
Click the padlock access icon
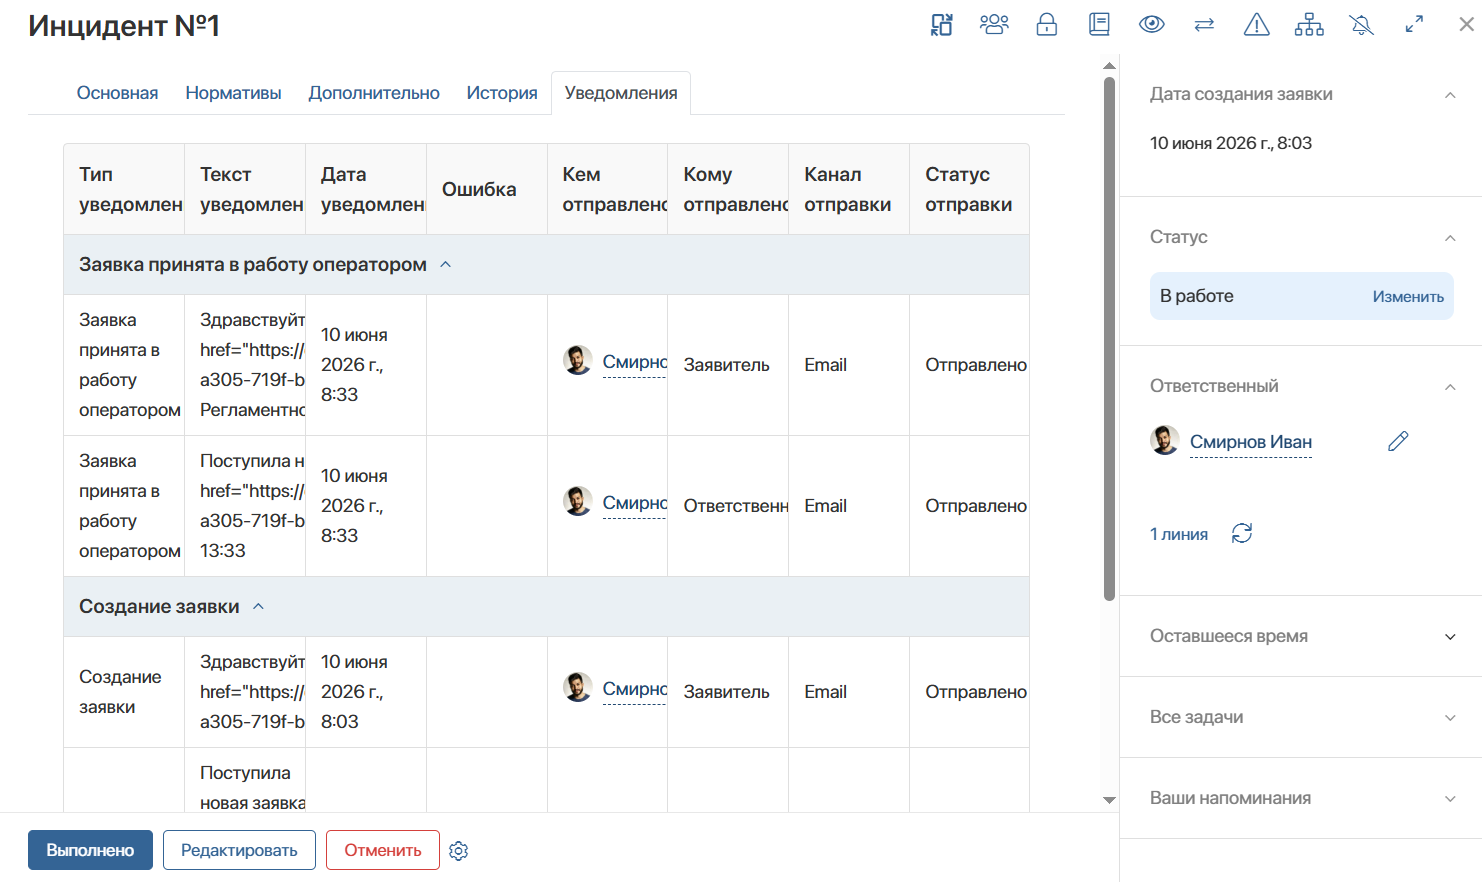click(1047, 25)
